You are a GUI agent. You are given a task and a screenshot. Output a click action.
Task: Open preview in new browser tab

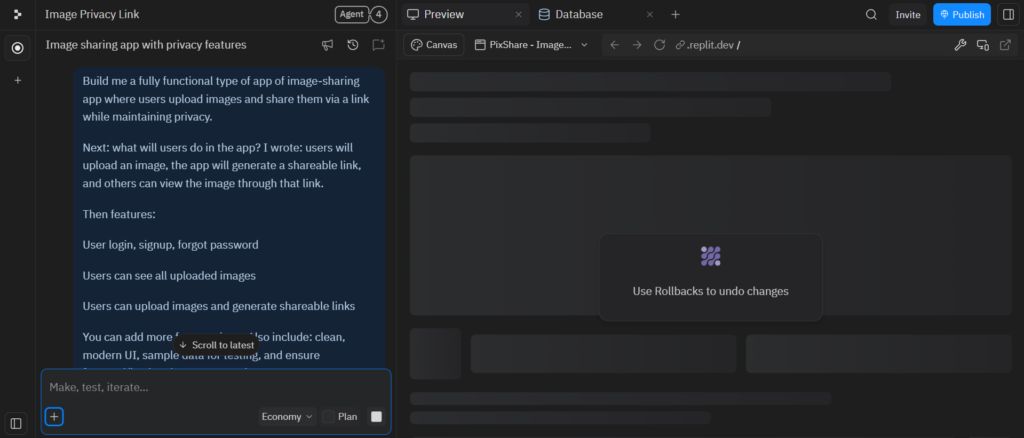(1005, 45)
